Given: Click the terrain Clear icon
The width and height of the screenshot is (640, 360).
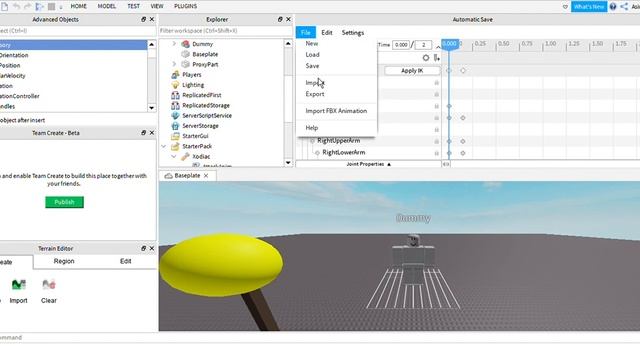Looking at the screenshot, I should click(49, 284).
